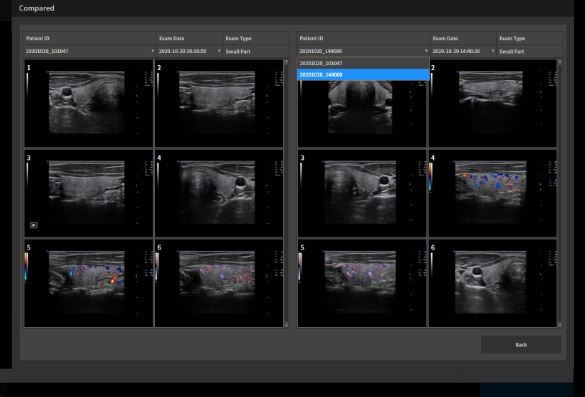Image resolution: width=585 pixels, height=397 pixels.
Task: Select left panel thumbnail 2
Action: [x=219, y=103]
